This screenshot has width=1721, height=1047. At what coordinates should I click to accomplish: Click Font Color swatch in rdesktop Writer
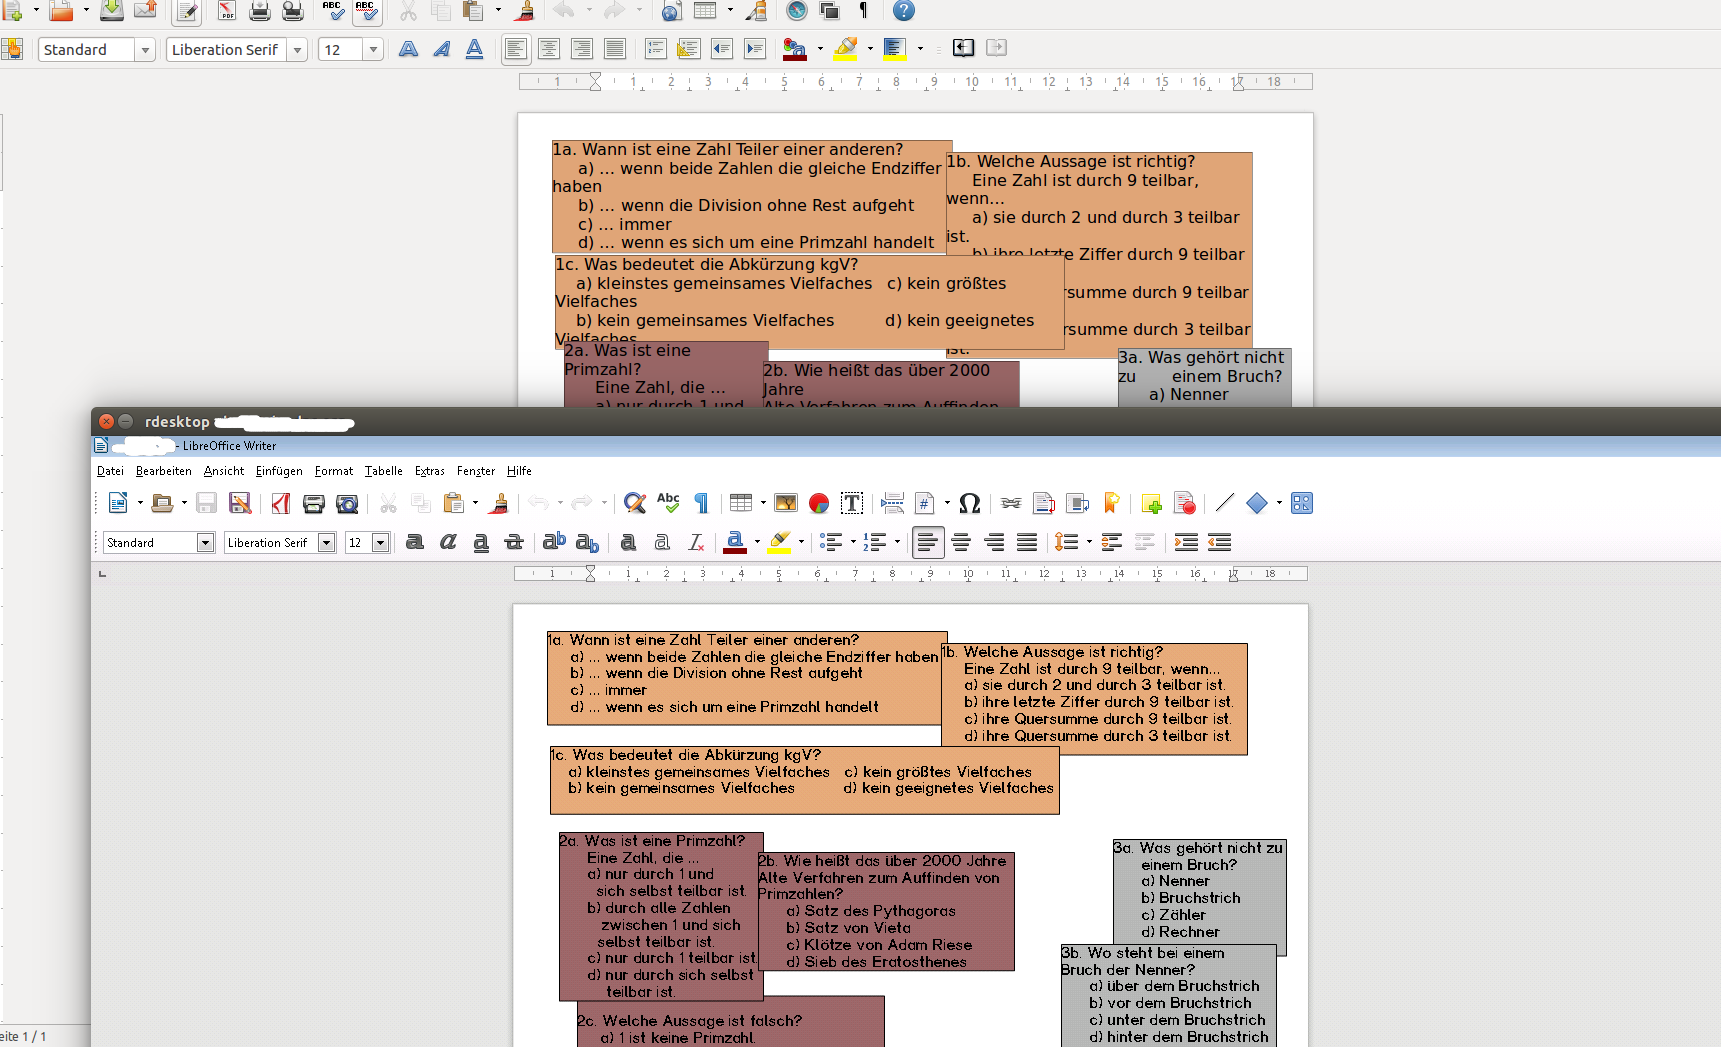[x=735, y=542]
